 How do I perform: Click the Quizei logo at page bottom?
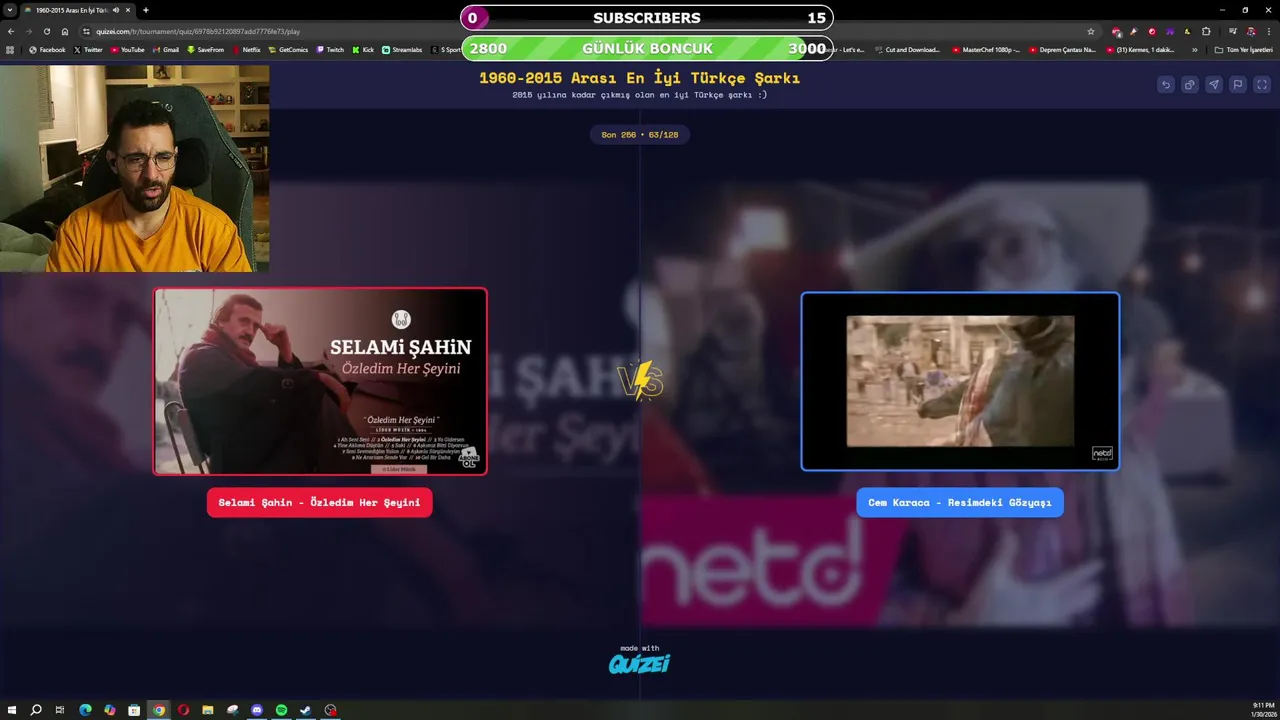[x=639, y=663]
